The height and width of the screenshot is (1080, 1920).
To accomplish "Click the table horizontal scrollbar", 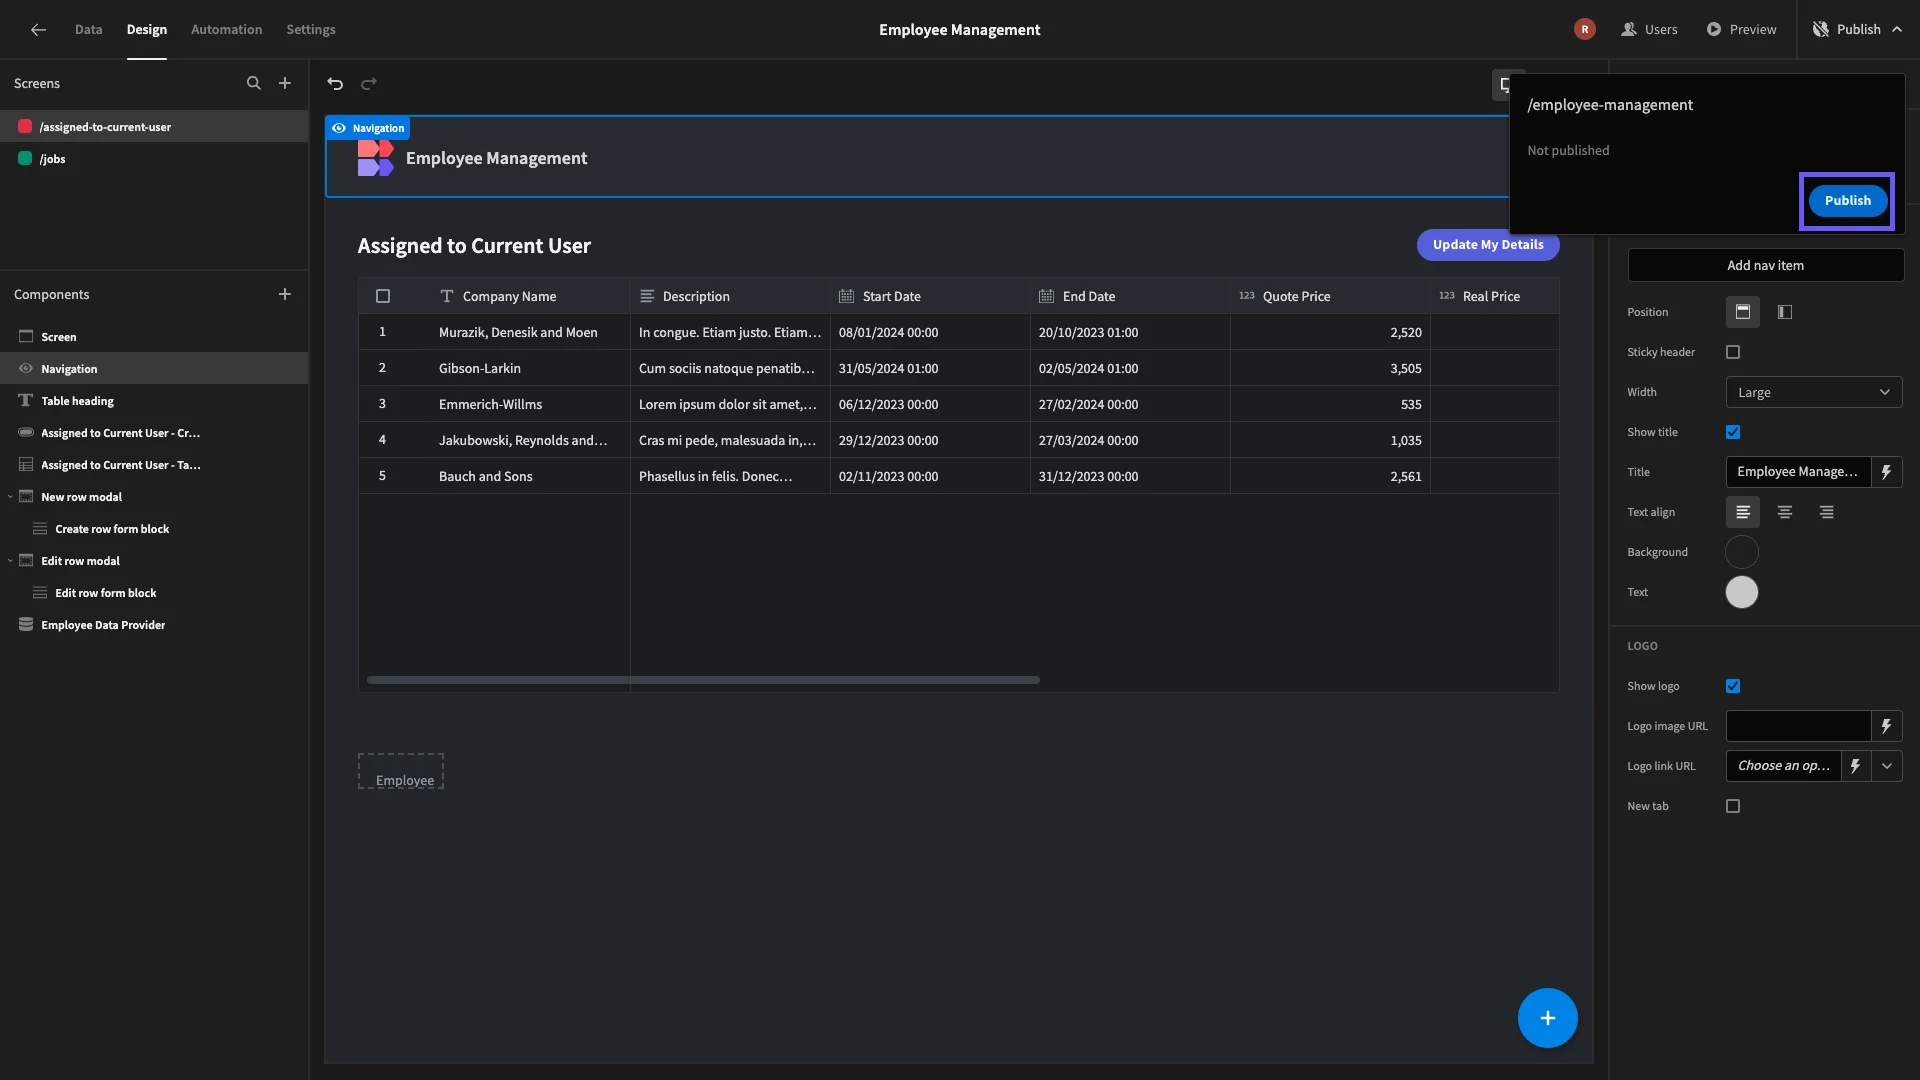I will (703, 680).
